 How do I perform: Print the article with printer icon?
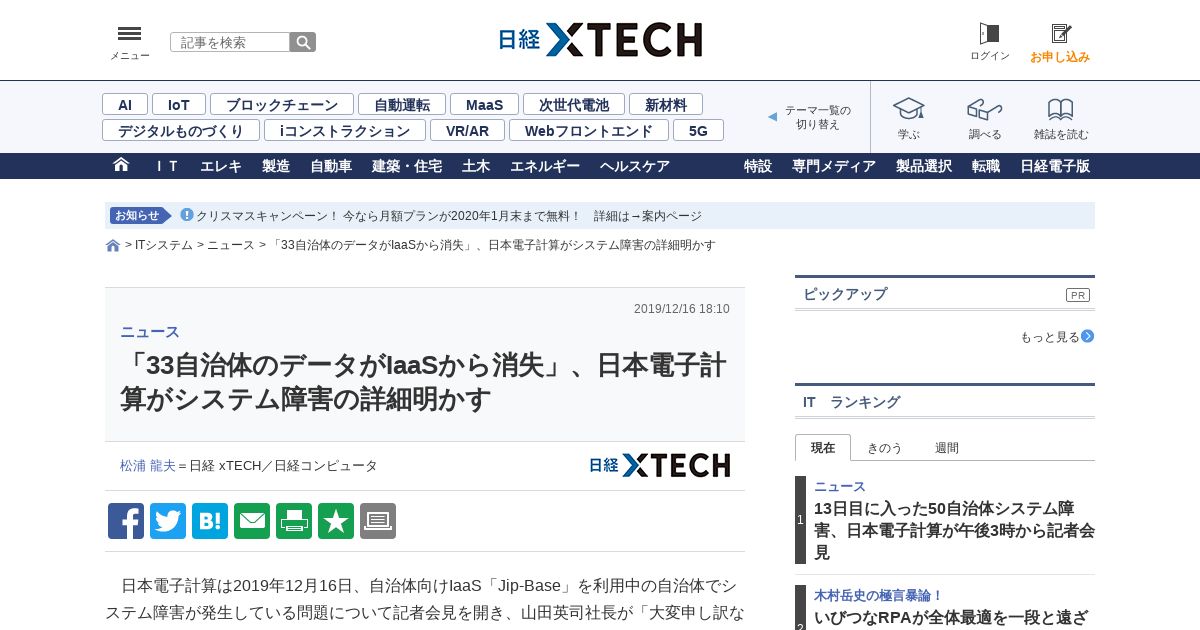(294, 521)
